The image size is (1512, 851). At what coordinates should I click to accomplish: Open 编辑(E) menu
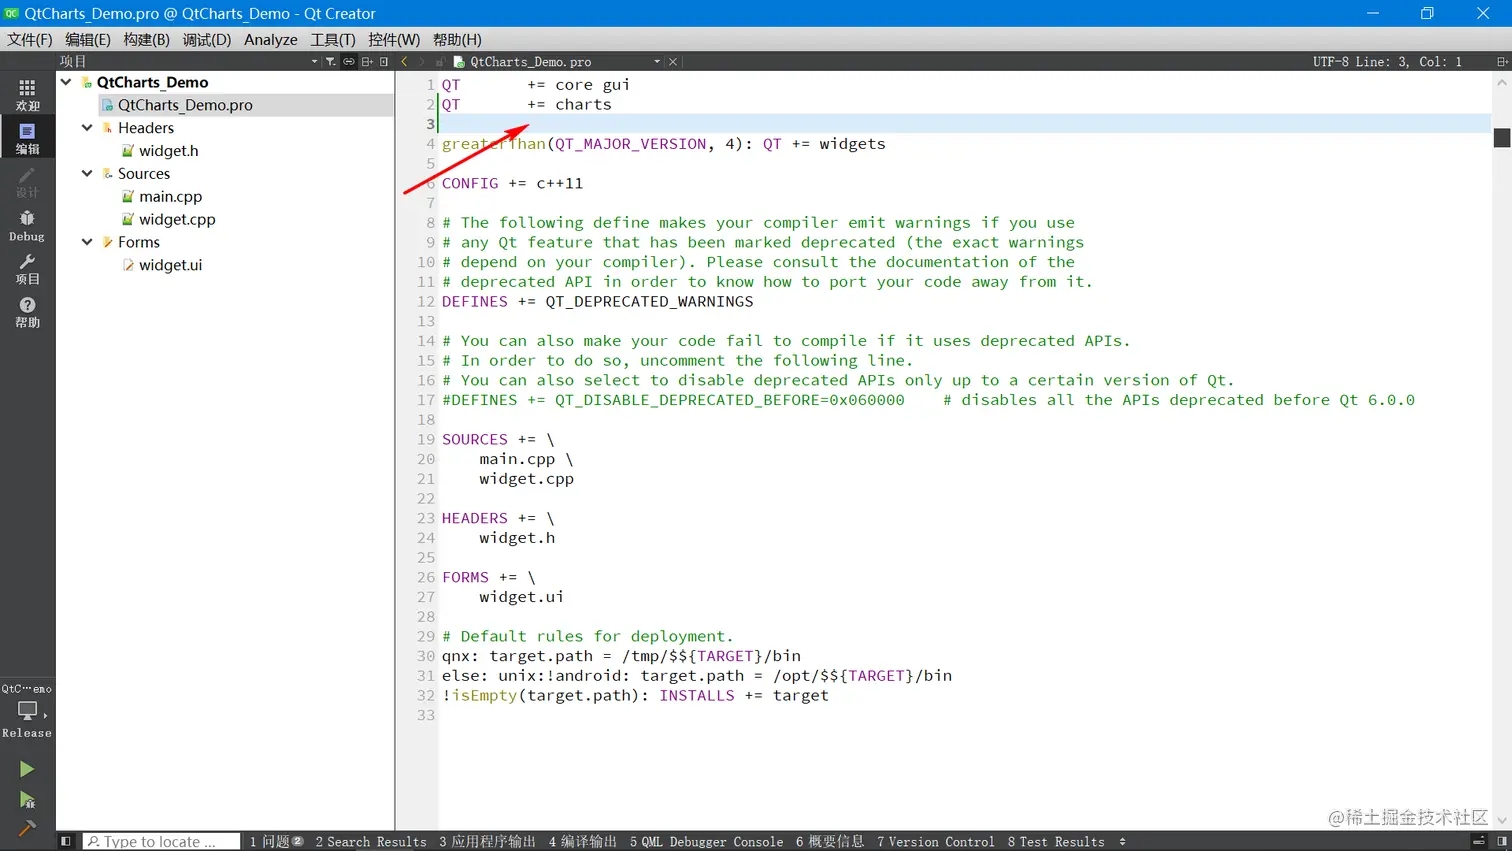tap(88, 39)
